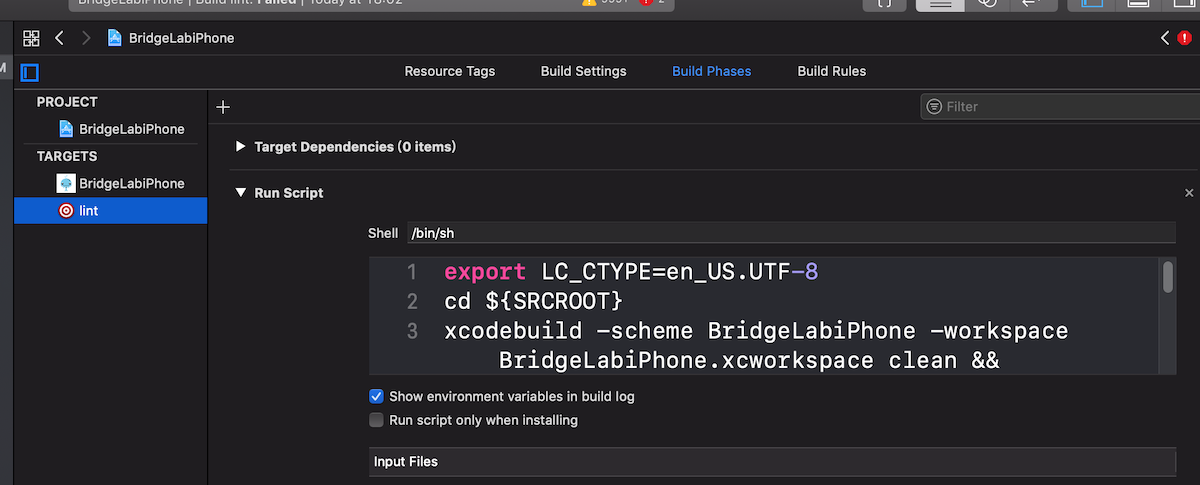The image size is (1200, 485).
Task: Select BridgeLabiPhone app target
Action: [121, 183]
